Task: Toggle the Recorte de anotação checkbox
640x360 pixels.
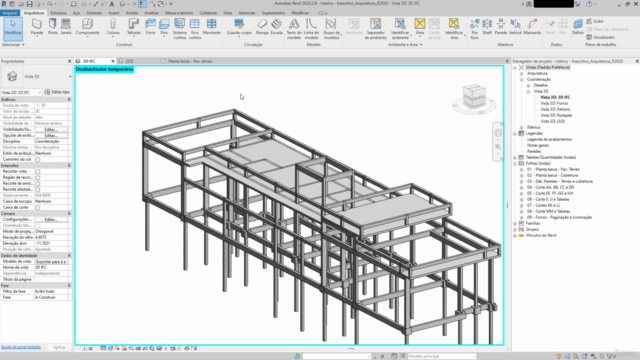Action: 38,184
